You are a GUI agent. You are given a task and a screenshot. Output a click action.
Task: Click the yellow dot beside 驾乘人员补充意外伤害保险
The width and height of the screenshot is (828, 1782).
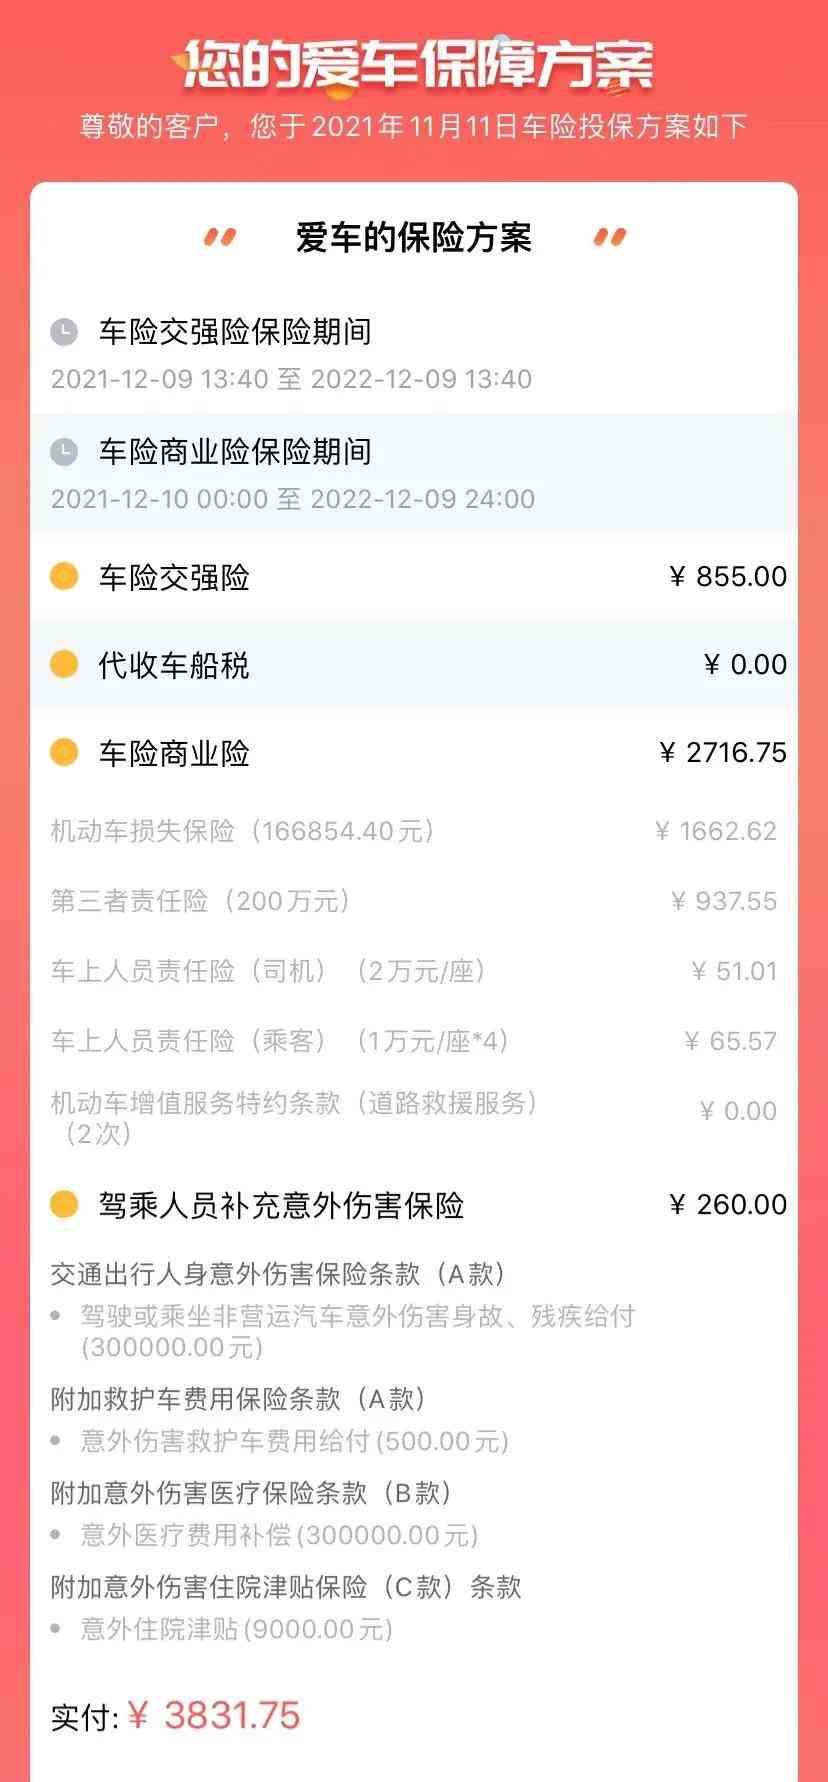[64, 1205]
